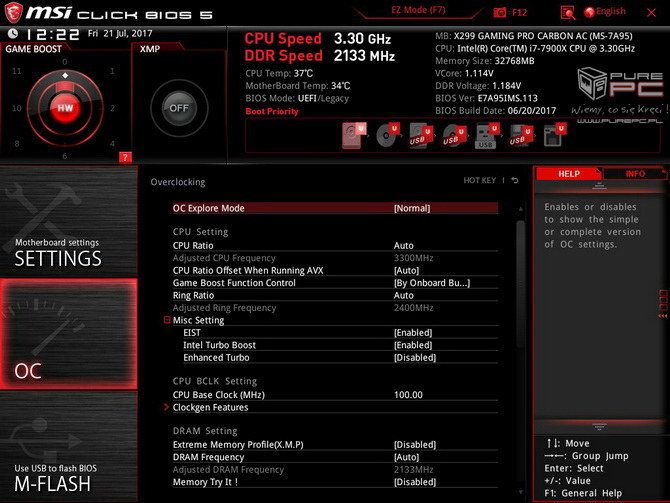Click scrollbar down arrow in OC list
The width and height of the screenshot is (670, 503).
[x=520, y=492]
